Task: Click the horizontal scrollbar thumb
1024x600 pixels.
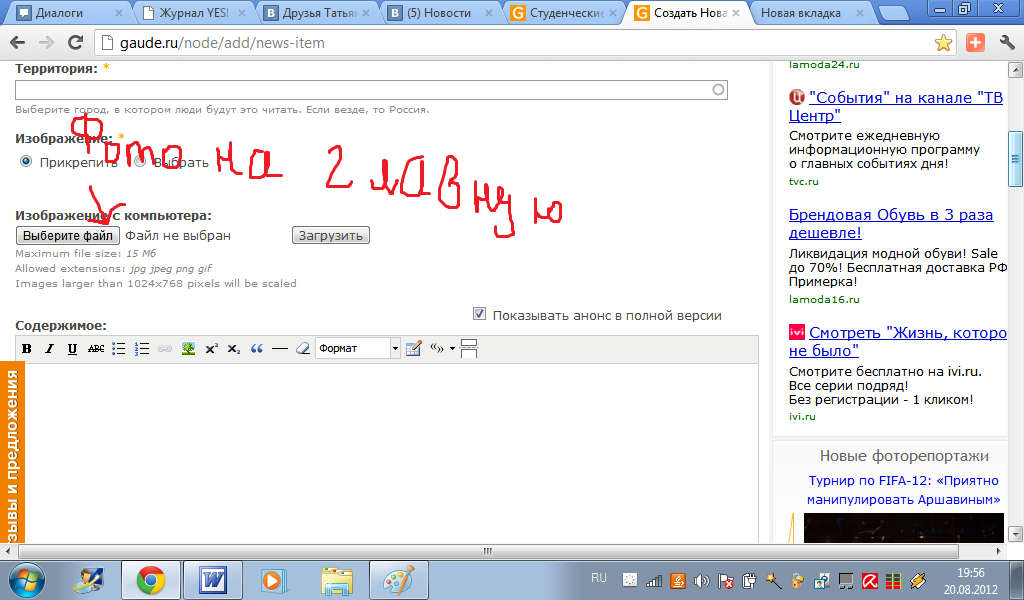Action: click(x=487, y=551)
